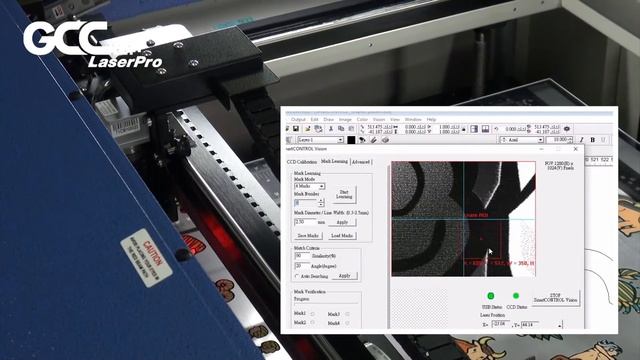The width and height of the screenshot is (640, 360).
Task: Open the Layer 1 dropdown
Action: [320, 140]
